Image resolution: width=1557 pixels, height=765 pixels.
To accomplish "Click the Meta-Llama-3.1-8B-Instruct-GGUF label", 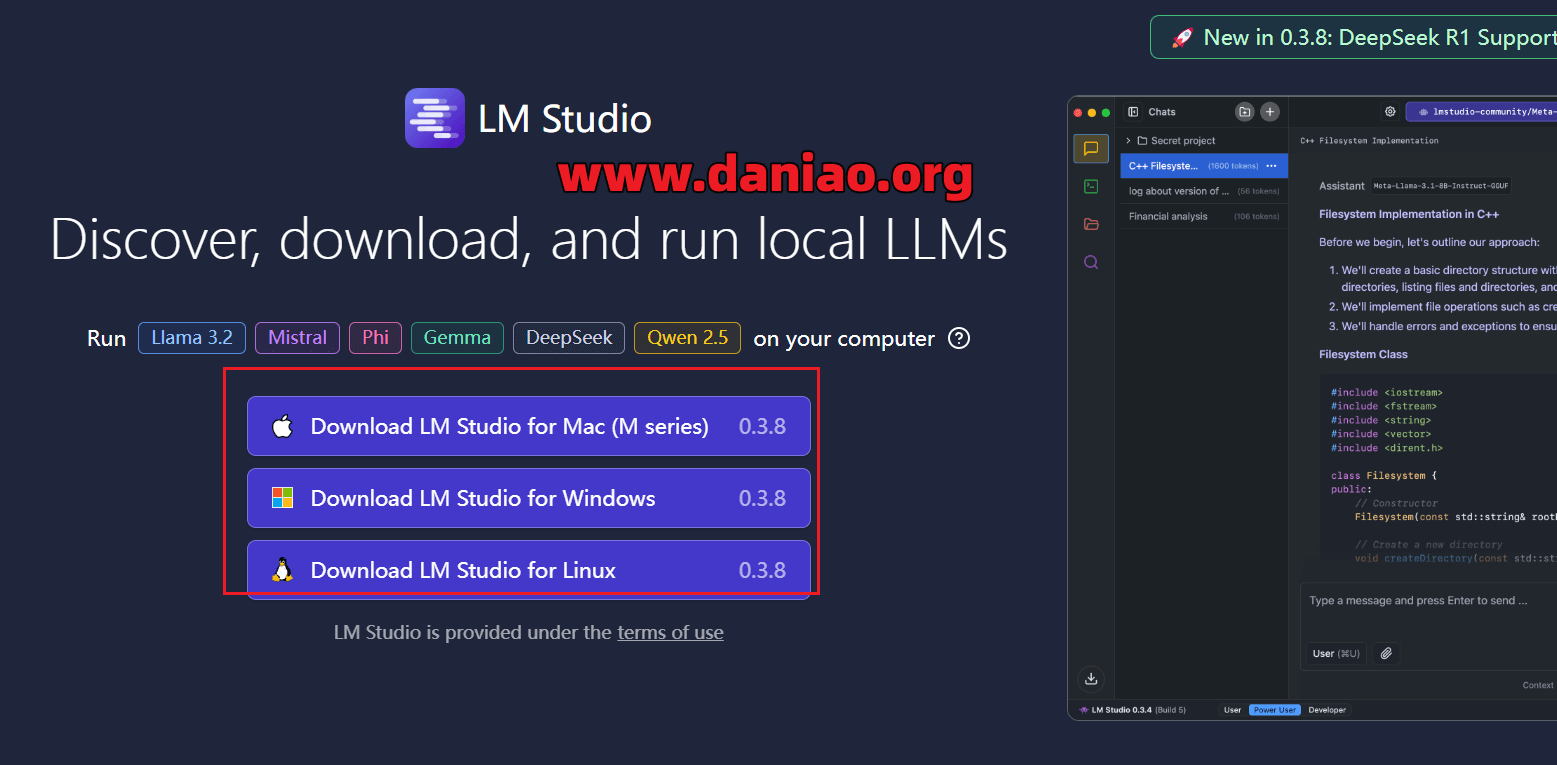I will [x=1439, y=186].
